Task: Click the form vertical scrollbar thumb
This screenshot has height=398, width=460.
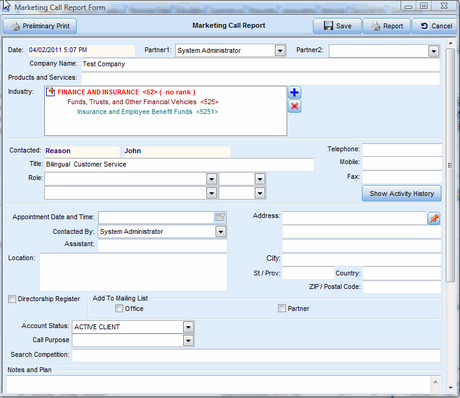Action: click(450, 165)
